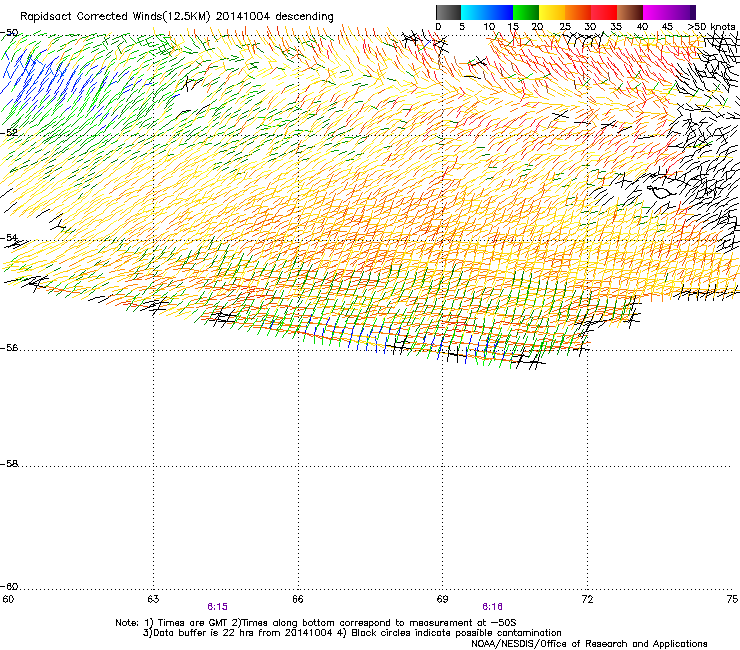Click the '-52' latitude axis label

[x=9, y=133]
